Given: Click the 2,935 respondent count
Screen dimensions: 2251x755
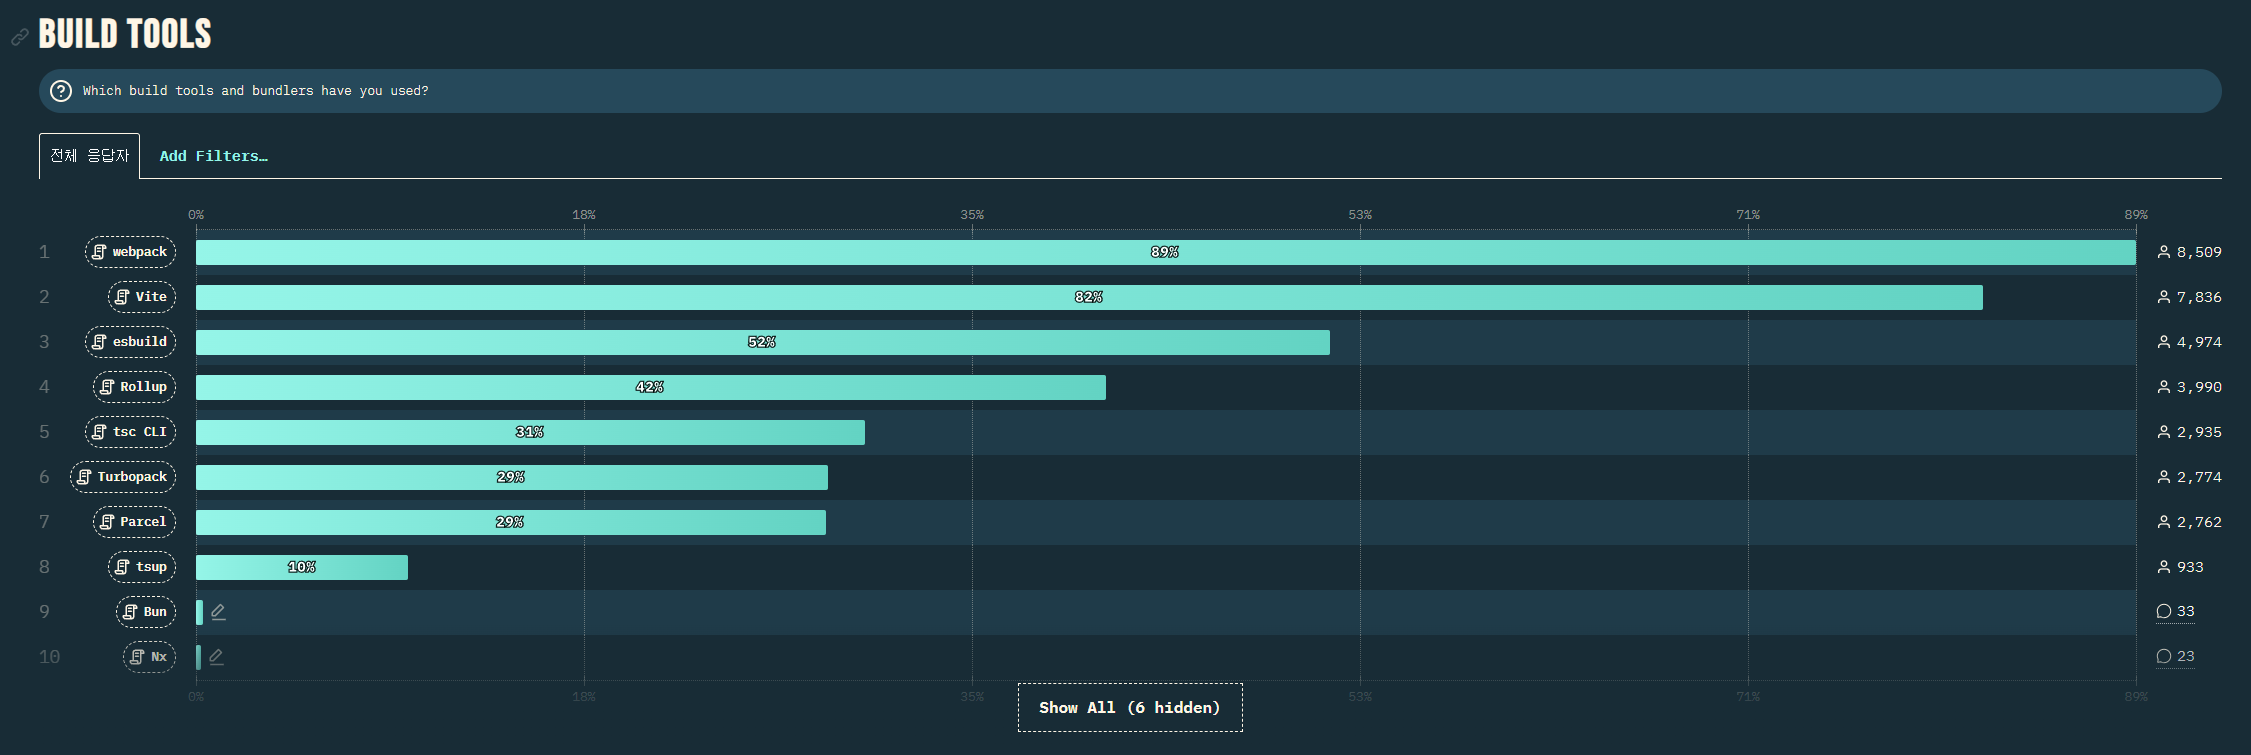Looking at the screenshot, I should (x=2189, y=432).
